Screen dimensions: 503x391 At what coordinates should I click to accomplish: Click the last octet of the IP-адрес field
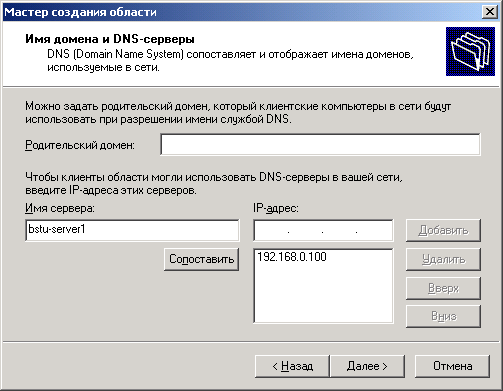point(374,231)
